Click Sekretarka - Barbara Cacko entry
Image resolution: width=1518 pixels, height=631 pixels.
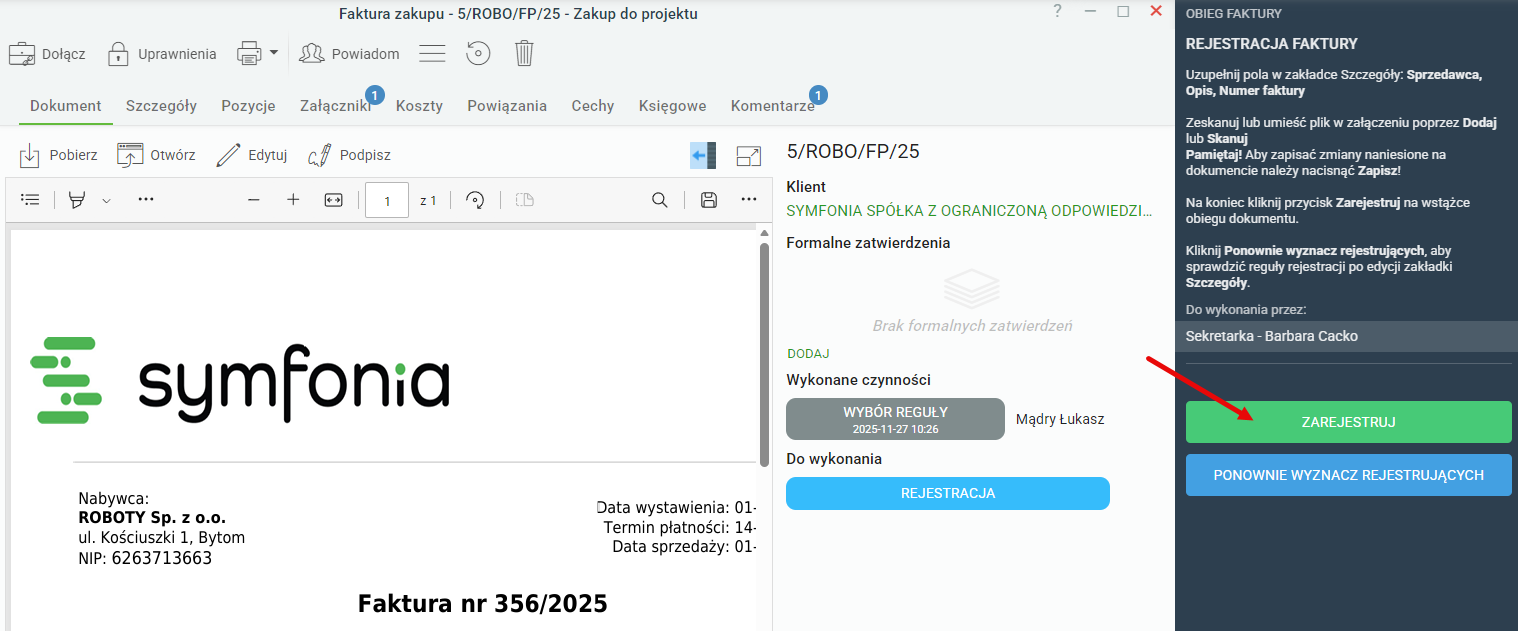(1346, 336)
